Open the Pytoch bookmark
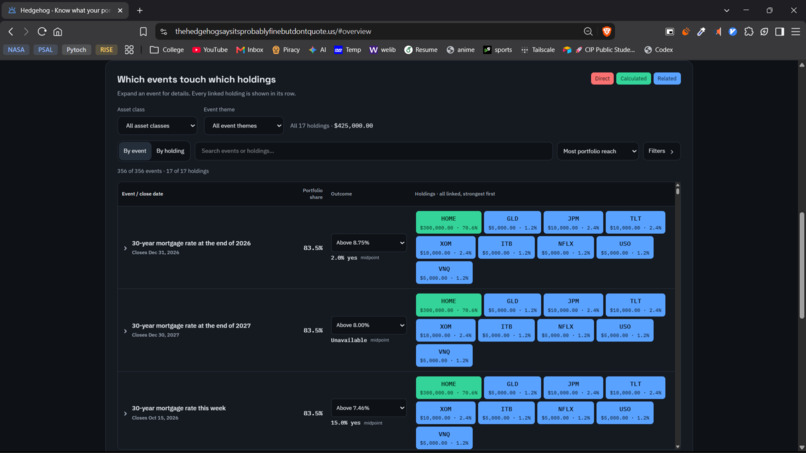806x453 pixels. 76,50
